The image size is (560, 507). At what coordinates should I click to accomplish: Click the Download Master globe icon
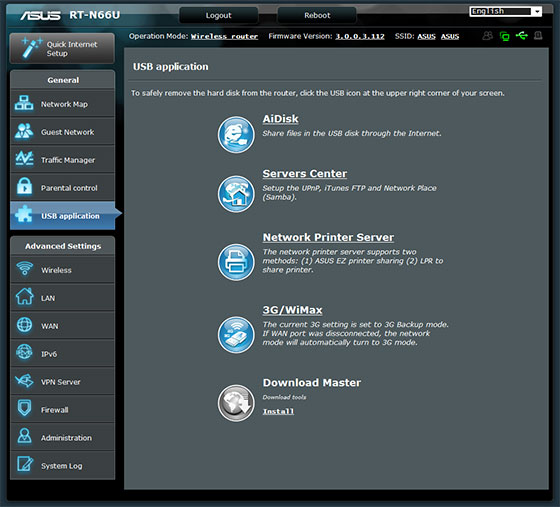(x=236, y=403)
